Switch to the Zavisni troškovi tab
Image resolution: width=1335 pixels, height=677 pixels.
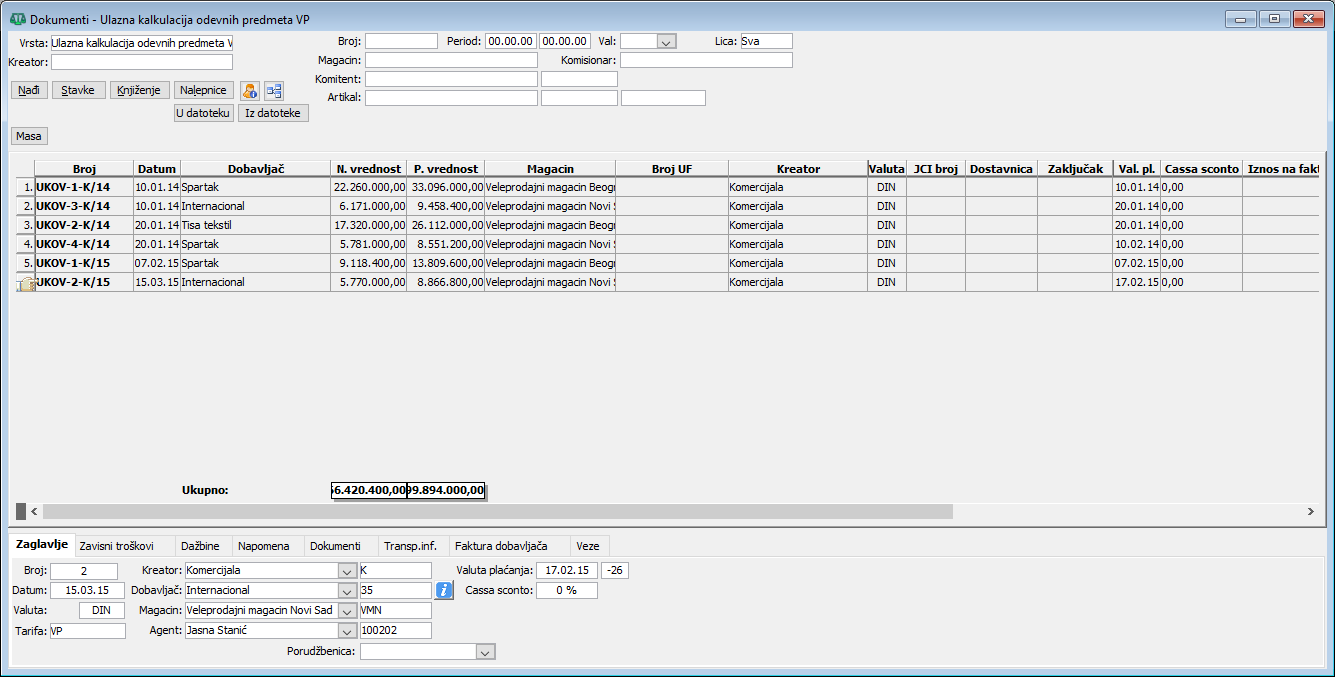[x=116, y=546]
